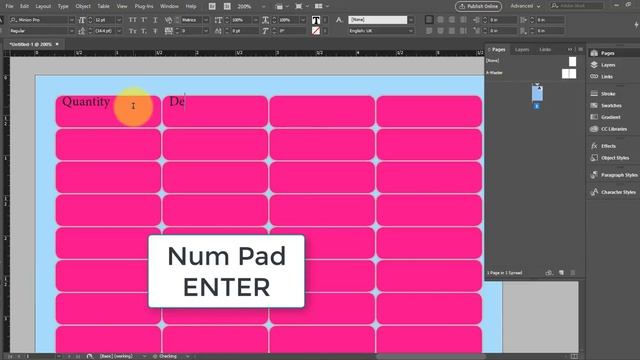Switch to the Links tab in the panel group
This screenshot has height=360, width=640.
(545, 49)
